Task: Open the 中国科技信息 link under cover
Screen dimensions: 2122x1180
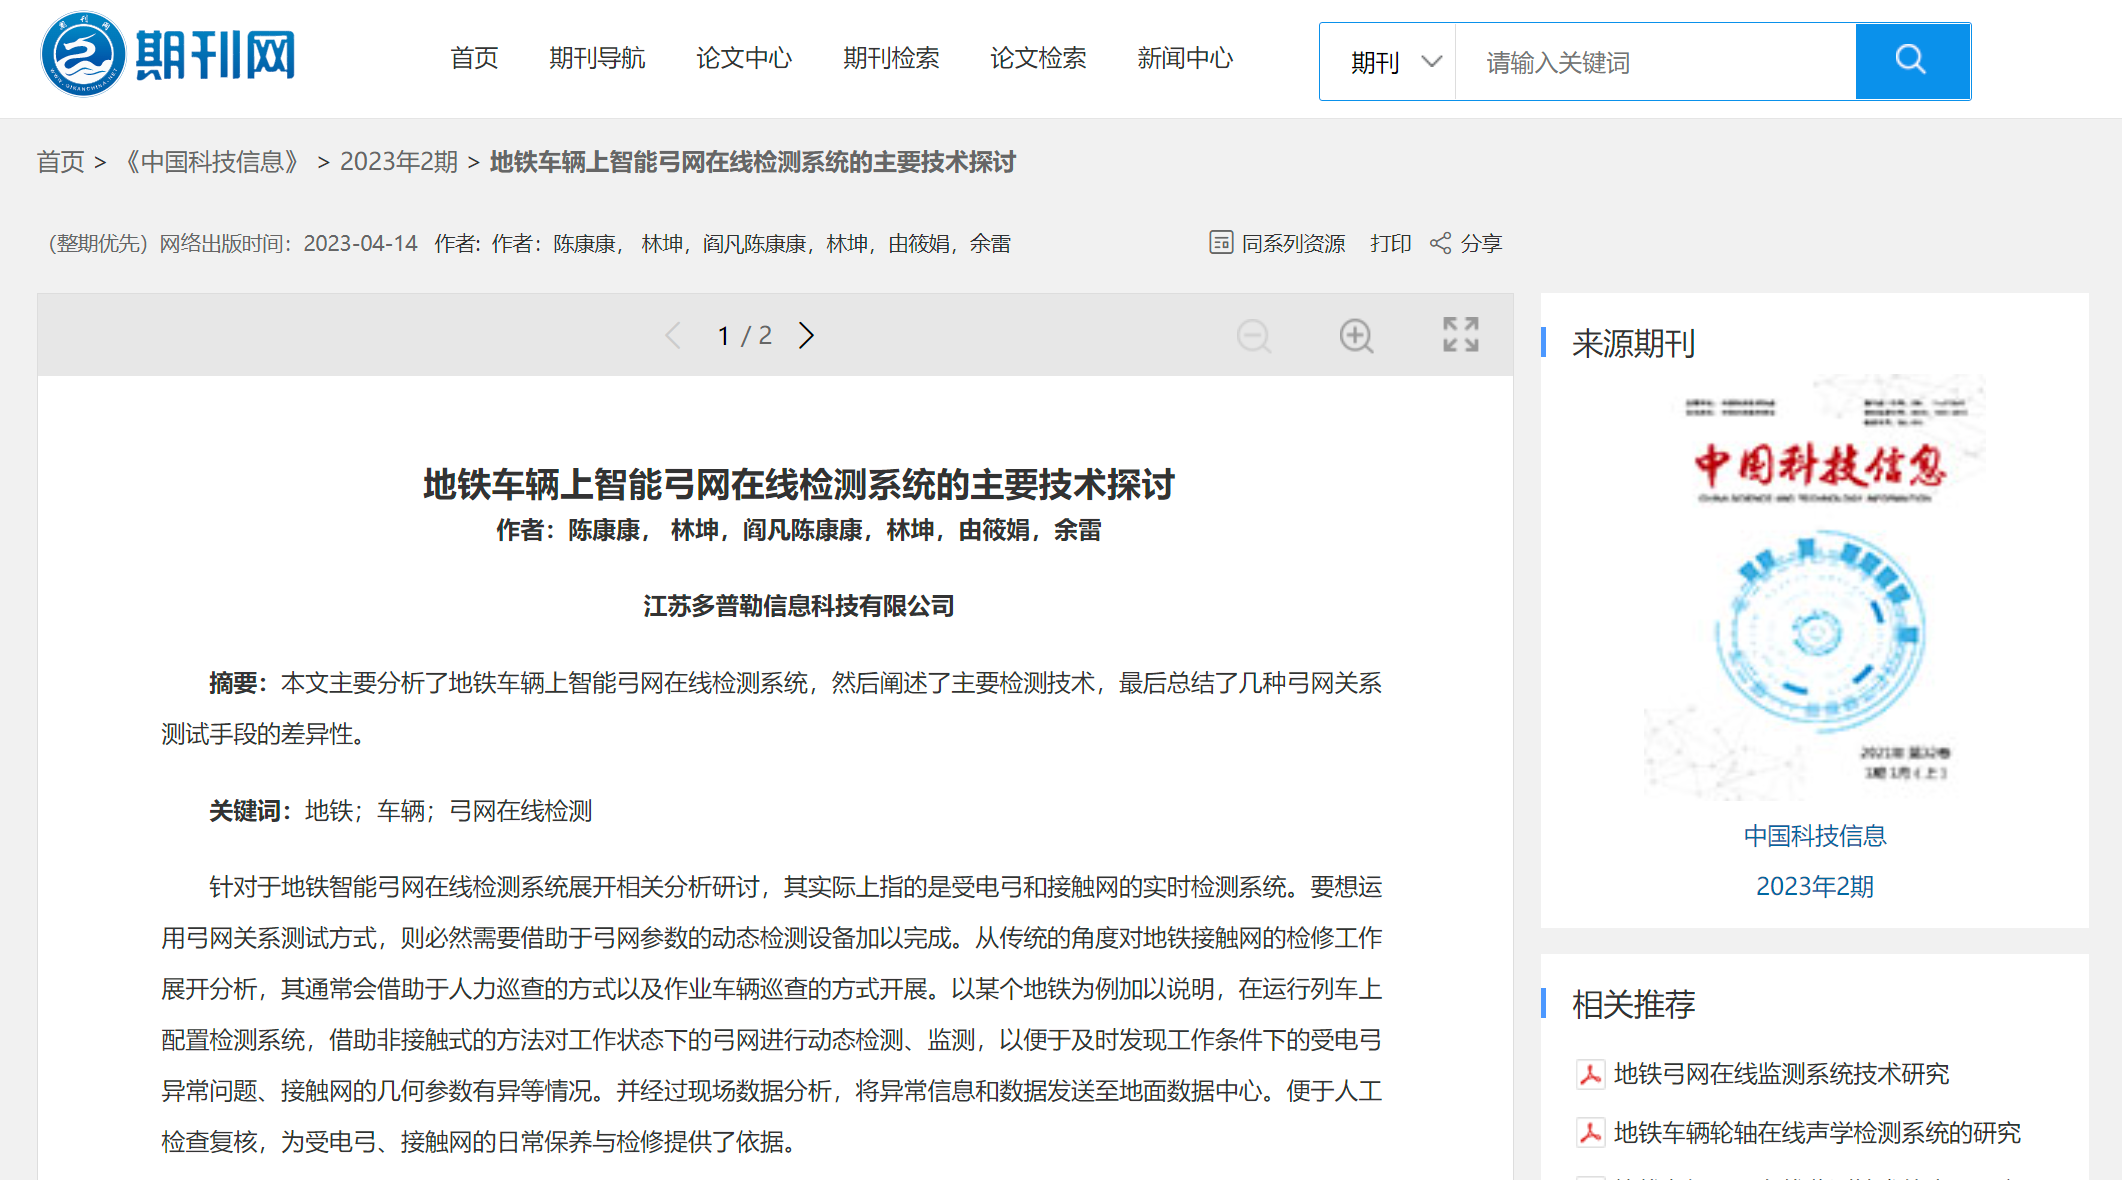Action: (1815, 836)
